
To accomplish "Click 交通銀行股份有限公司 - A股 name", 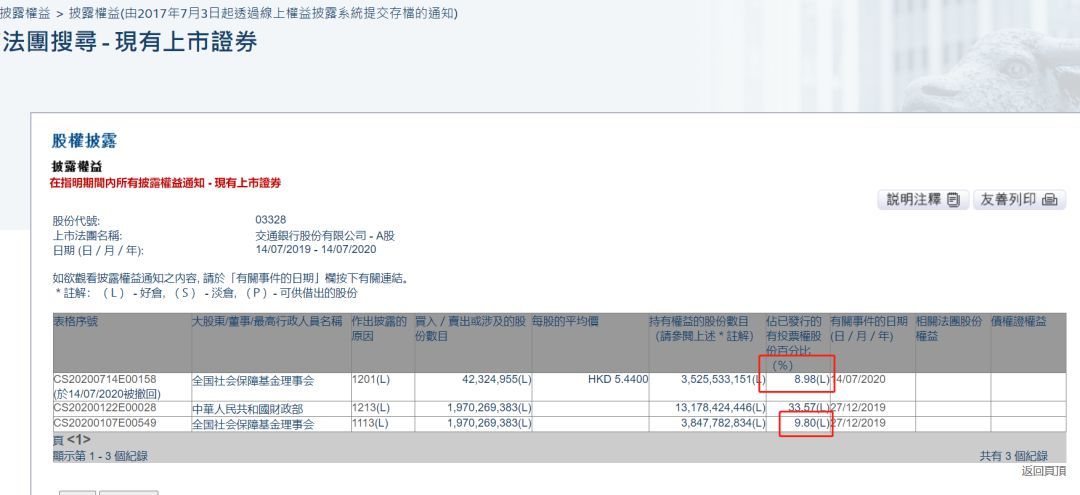I will [324, 235].
